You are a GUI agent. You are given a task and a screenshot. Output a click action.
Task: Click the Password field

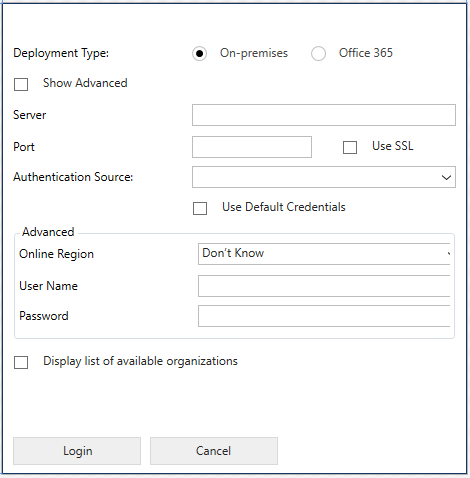pyautogui.click(x=324, y=316)
